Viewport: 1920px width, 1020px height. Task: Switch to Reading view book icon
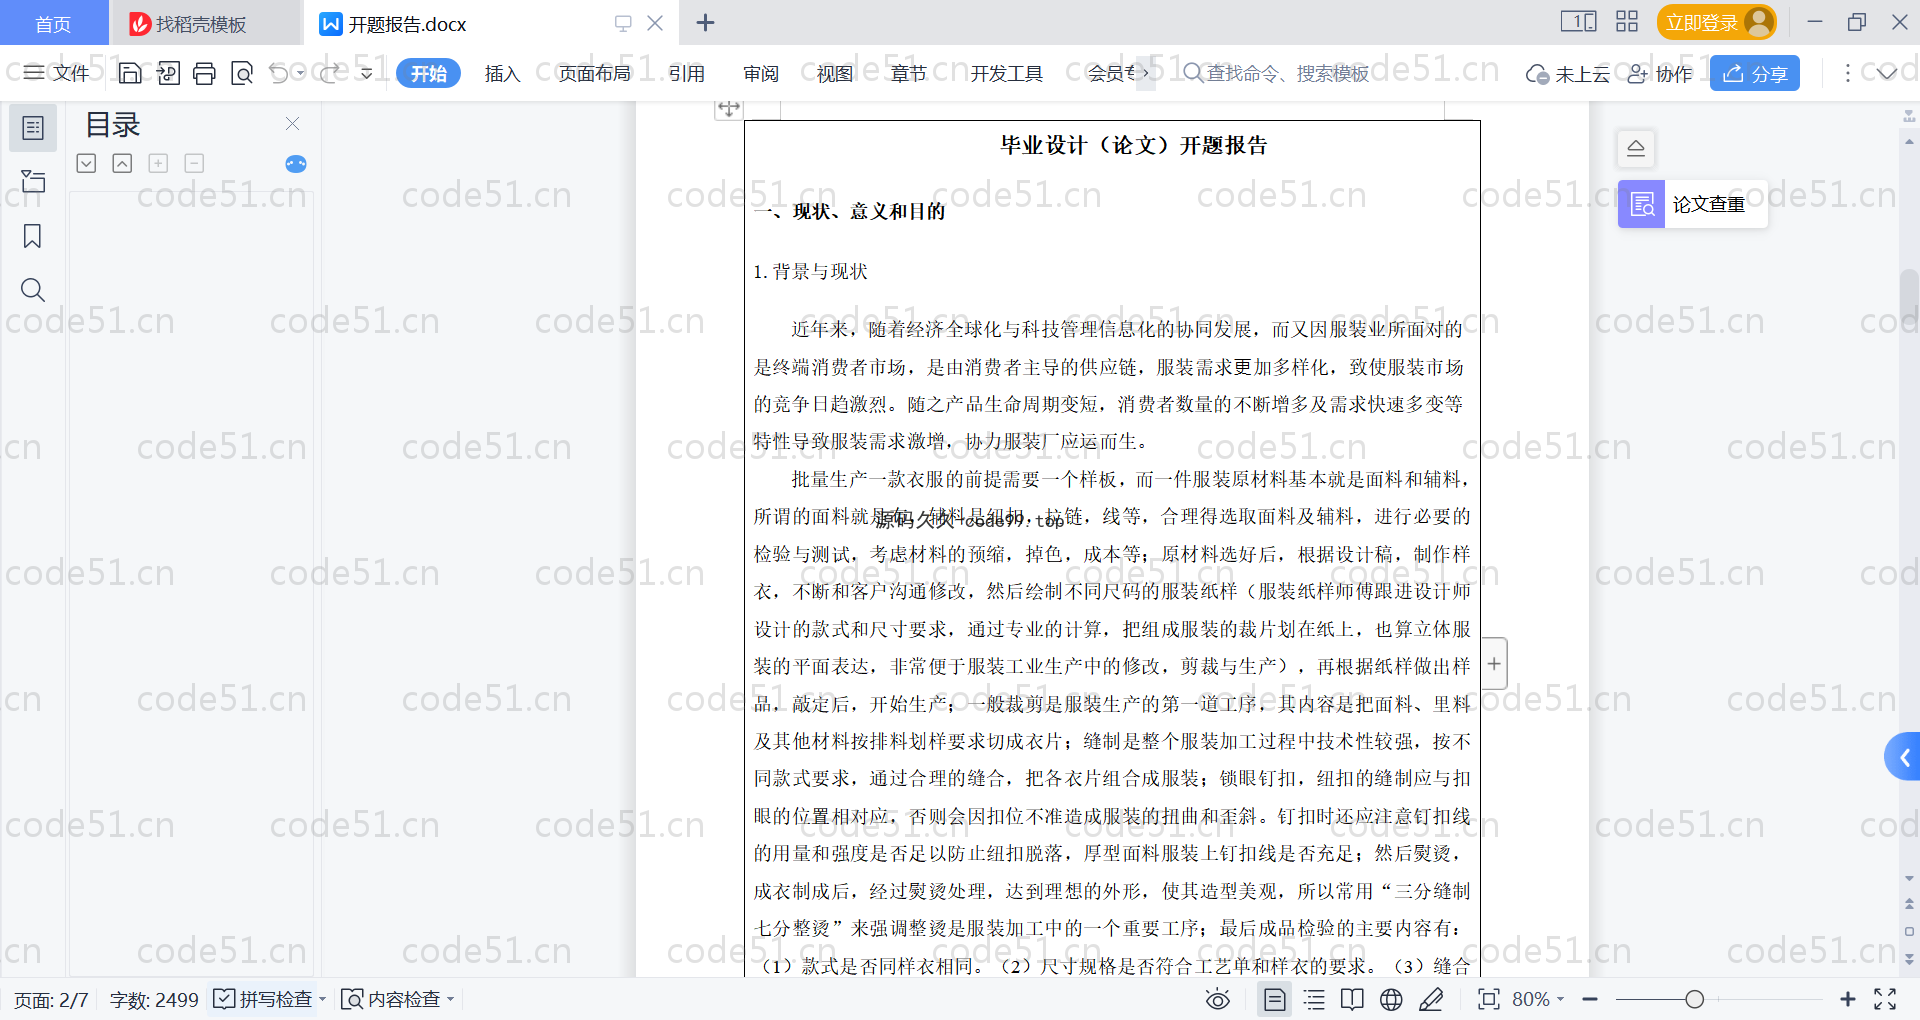(1352, 999)
